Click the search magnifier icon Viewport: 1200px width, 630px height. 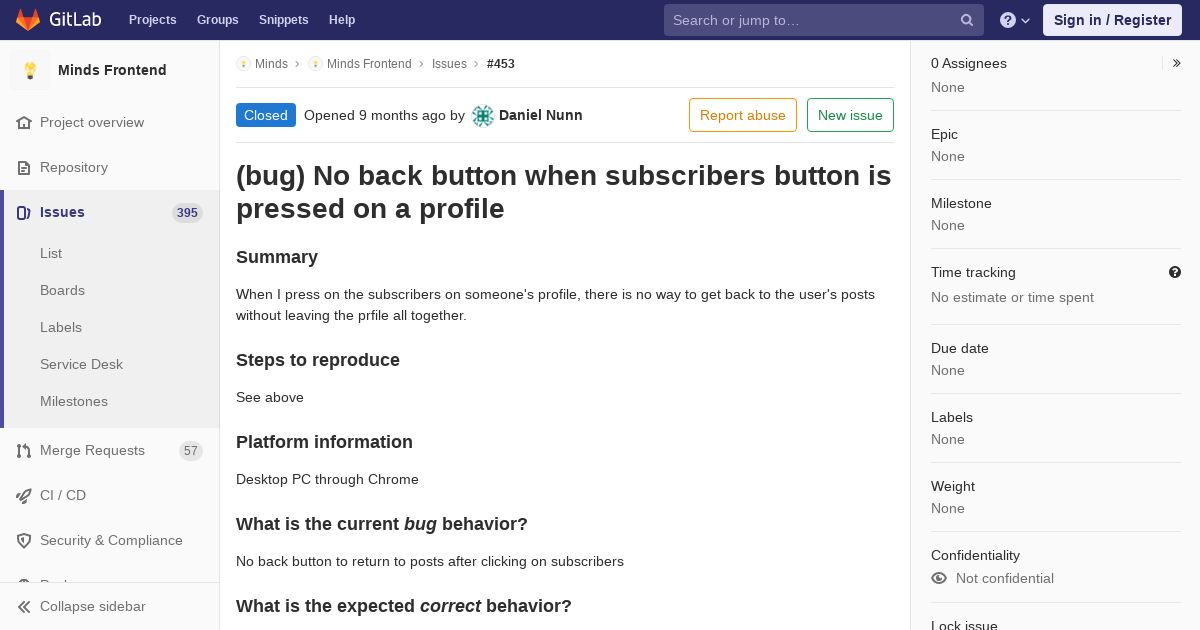pos(967,20)
